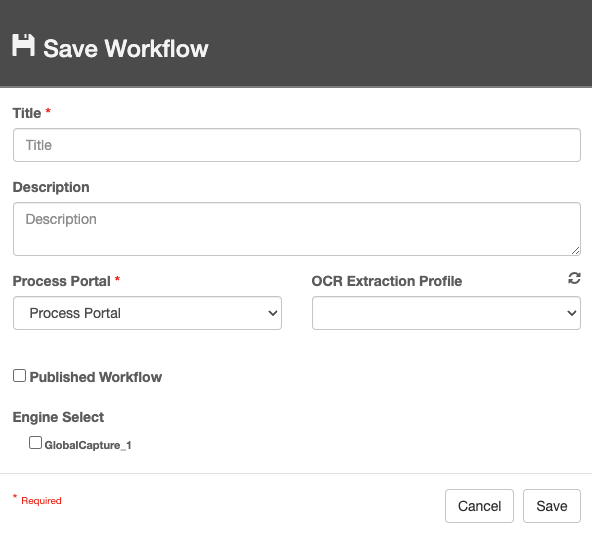Check the GlobalCapture_1 engine box
The image size is (592, 535).
click(x=35, y=442)
